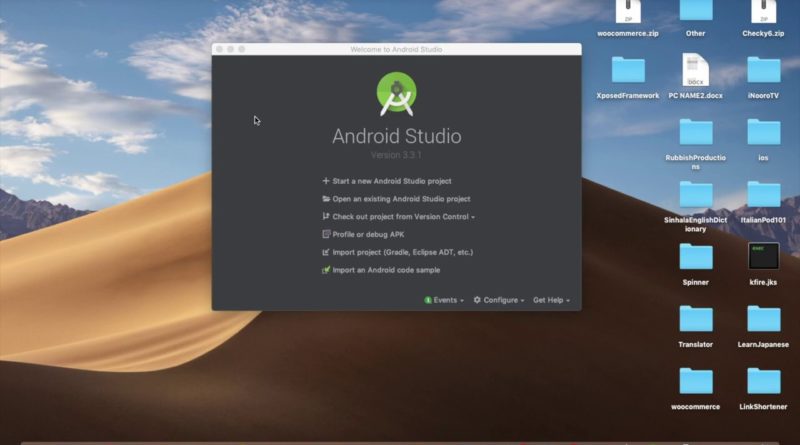Open the Configure dropdown menu
The width and height of the screenshot is (800, 445).
498,300
